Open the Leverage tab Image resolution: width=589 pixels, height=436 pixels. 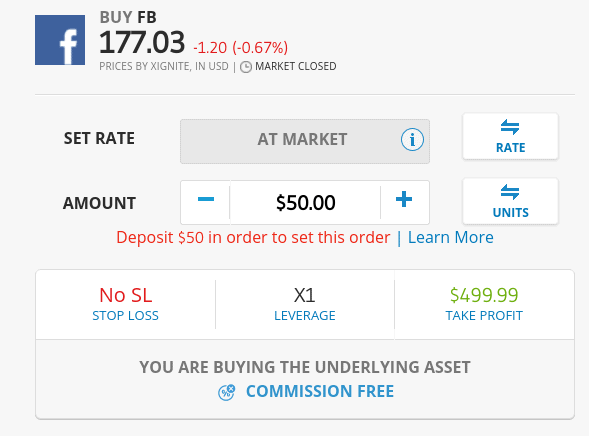click(305, 305)
